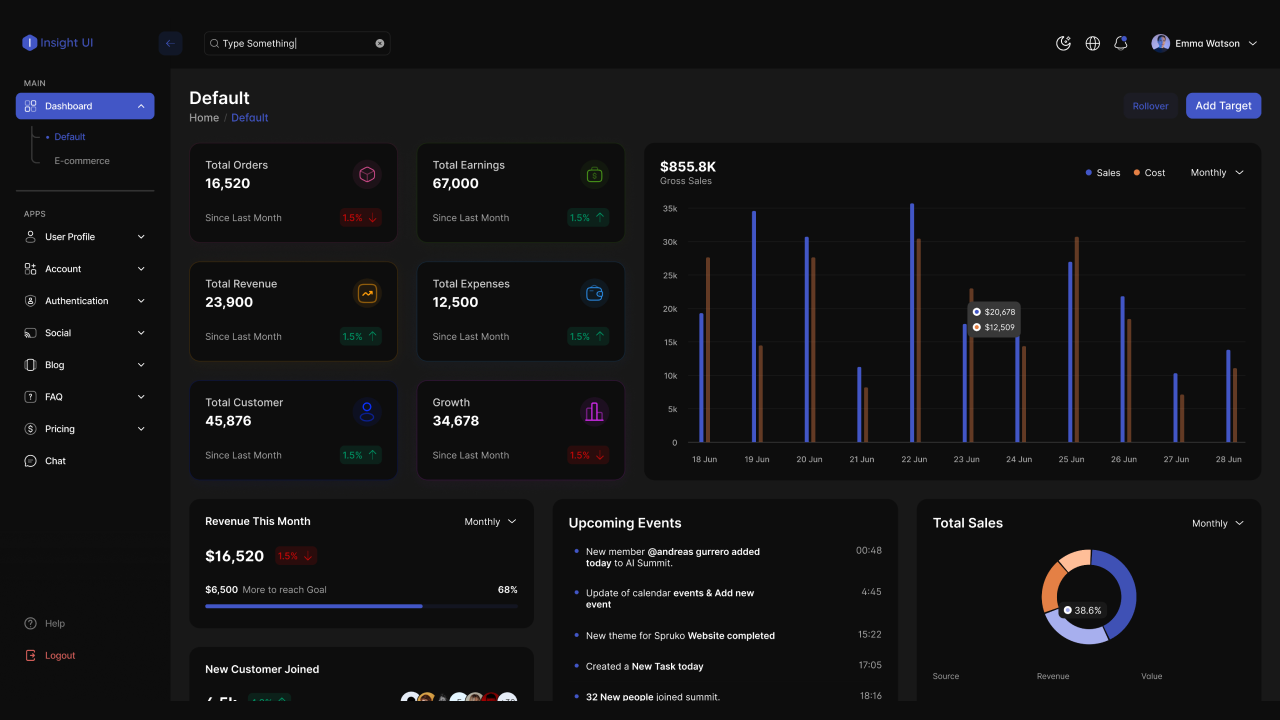The width and height of the screenshot is (1280, 720).
Task: Collapse the sidebar using the arrow button
Action: pyautogui.click(x=169, y=43)
